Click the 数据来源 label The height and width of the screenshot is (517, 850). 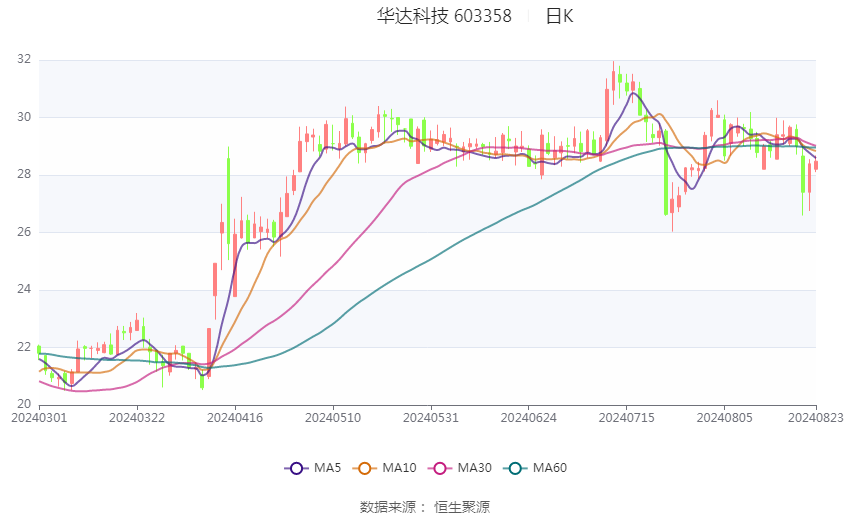[388, 507]
